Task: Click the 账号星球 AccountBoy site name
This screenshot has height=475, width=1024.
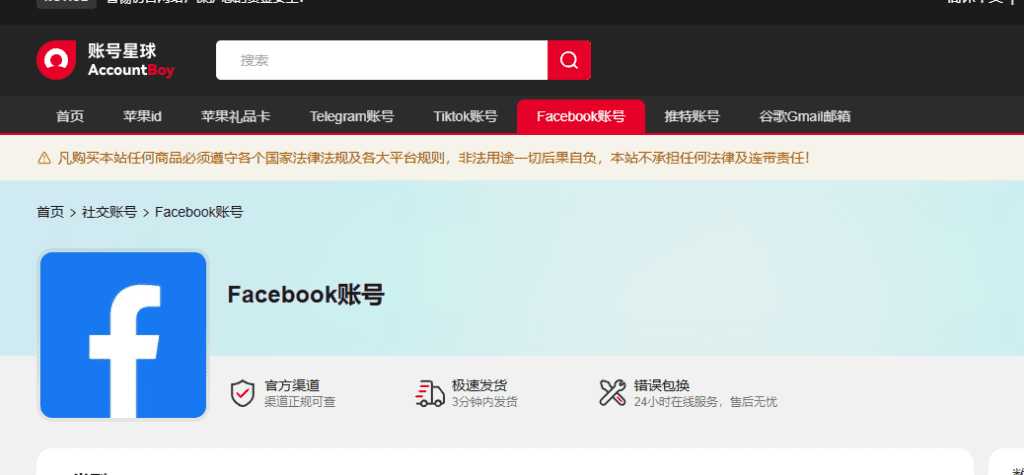Action: (x=131, y=60)
